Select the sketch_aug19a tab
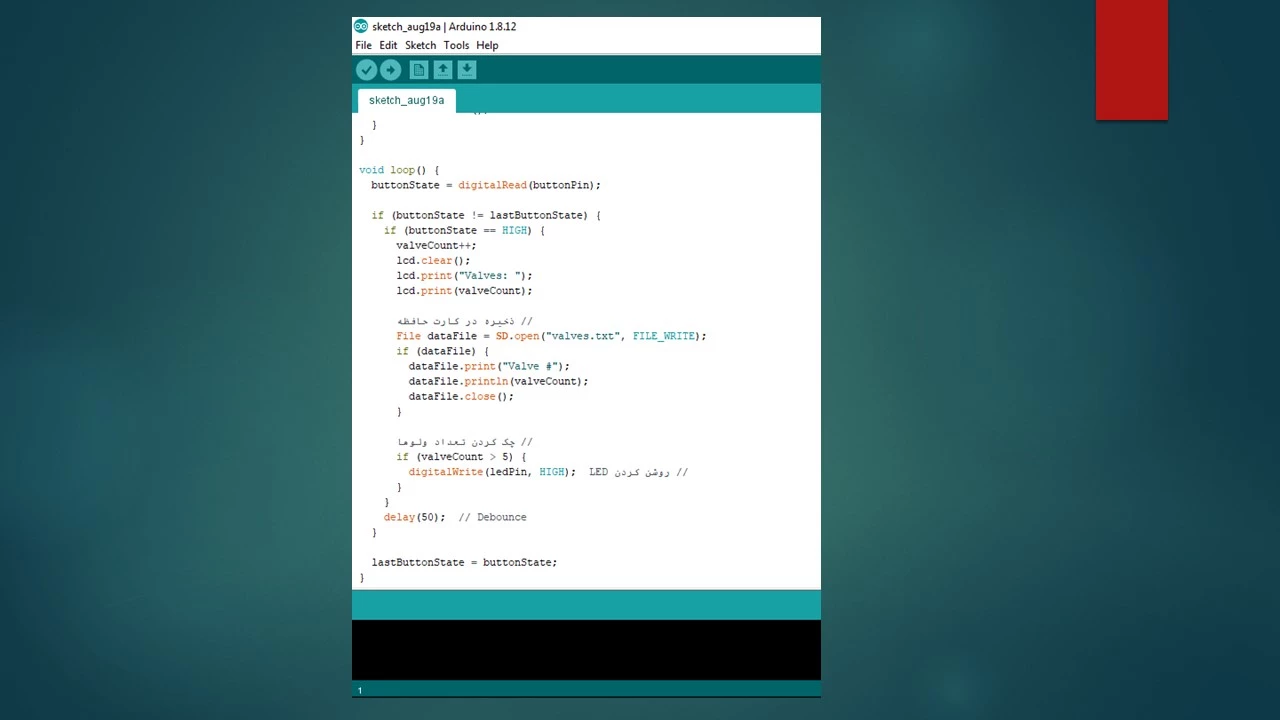 (406, 100)
